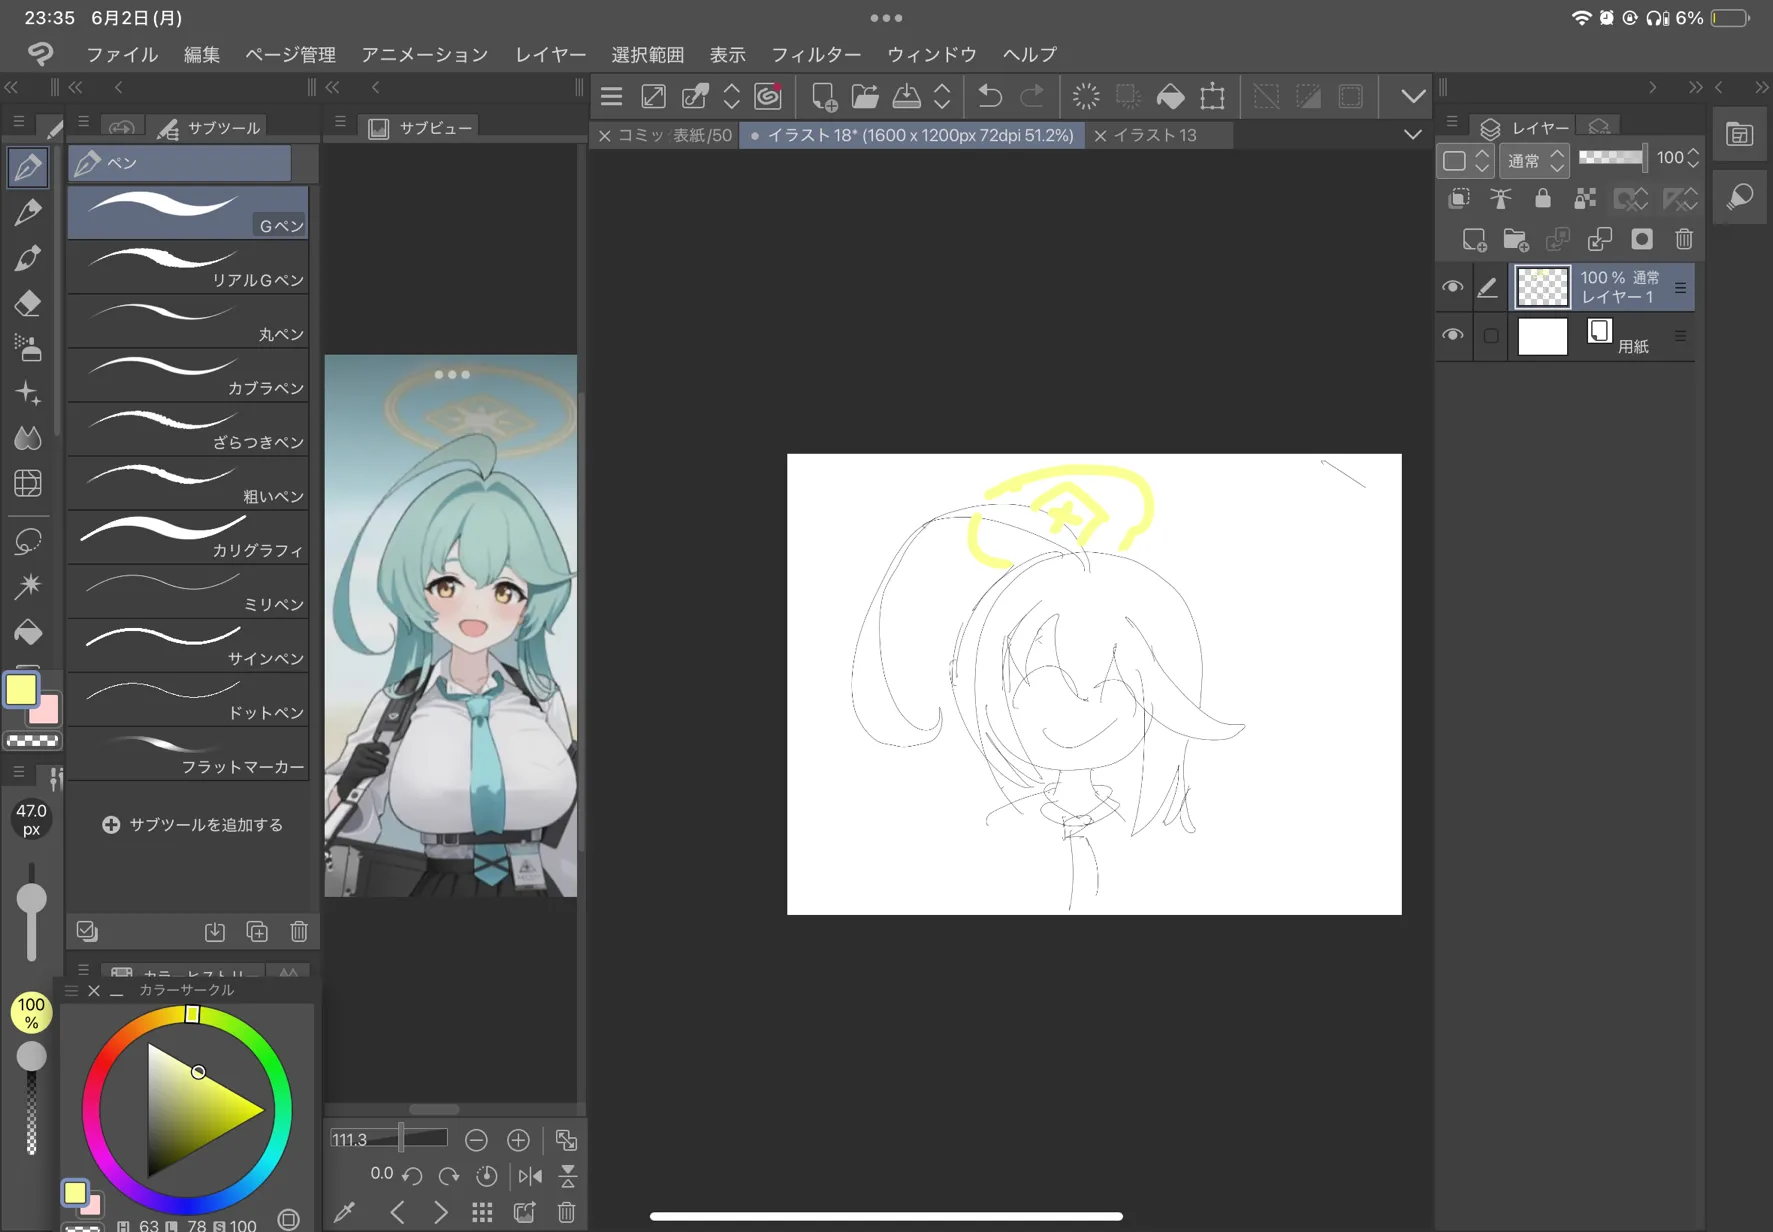
Task: Open the ファイル menu
Action: 122,55
